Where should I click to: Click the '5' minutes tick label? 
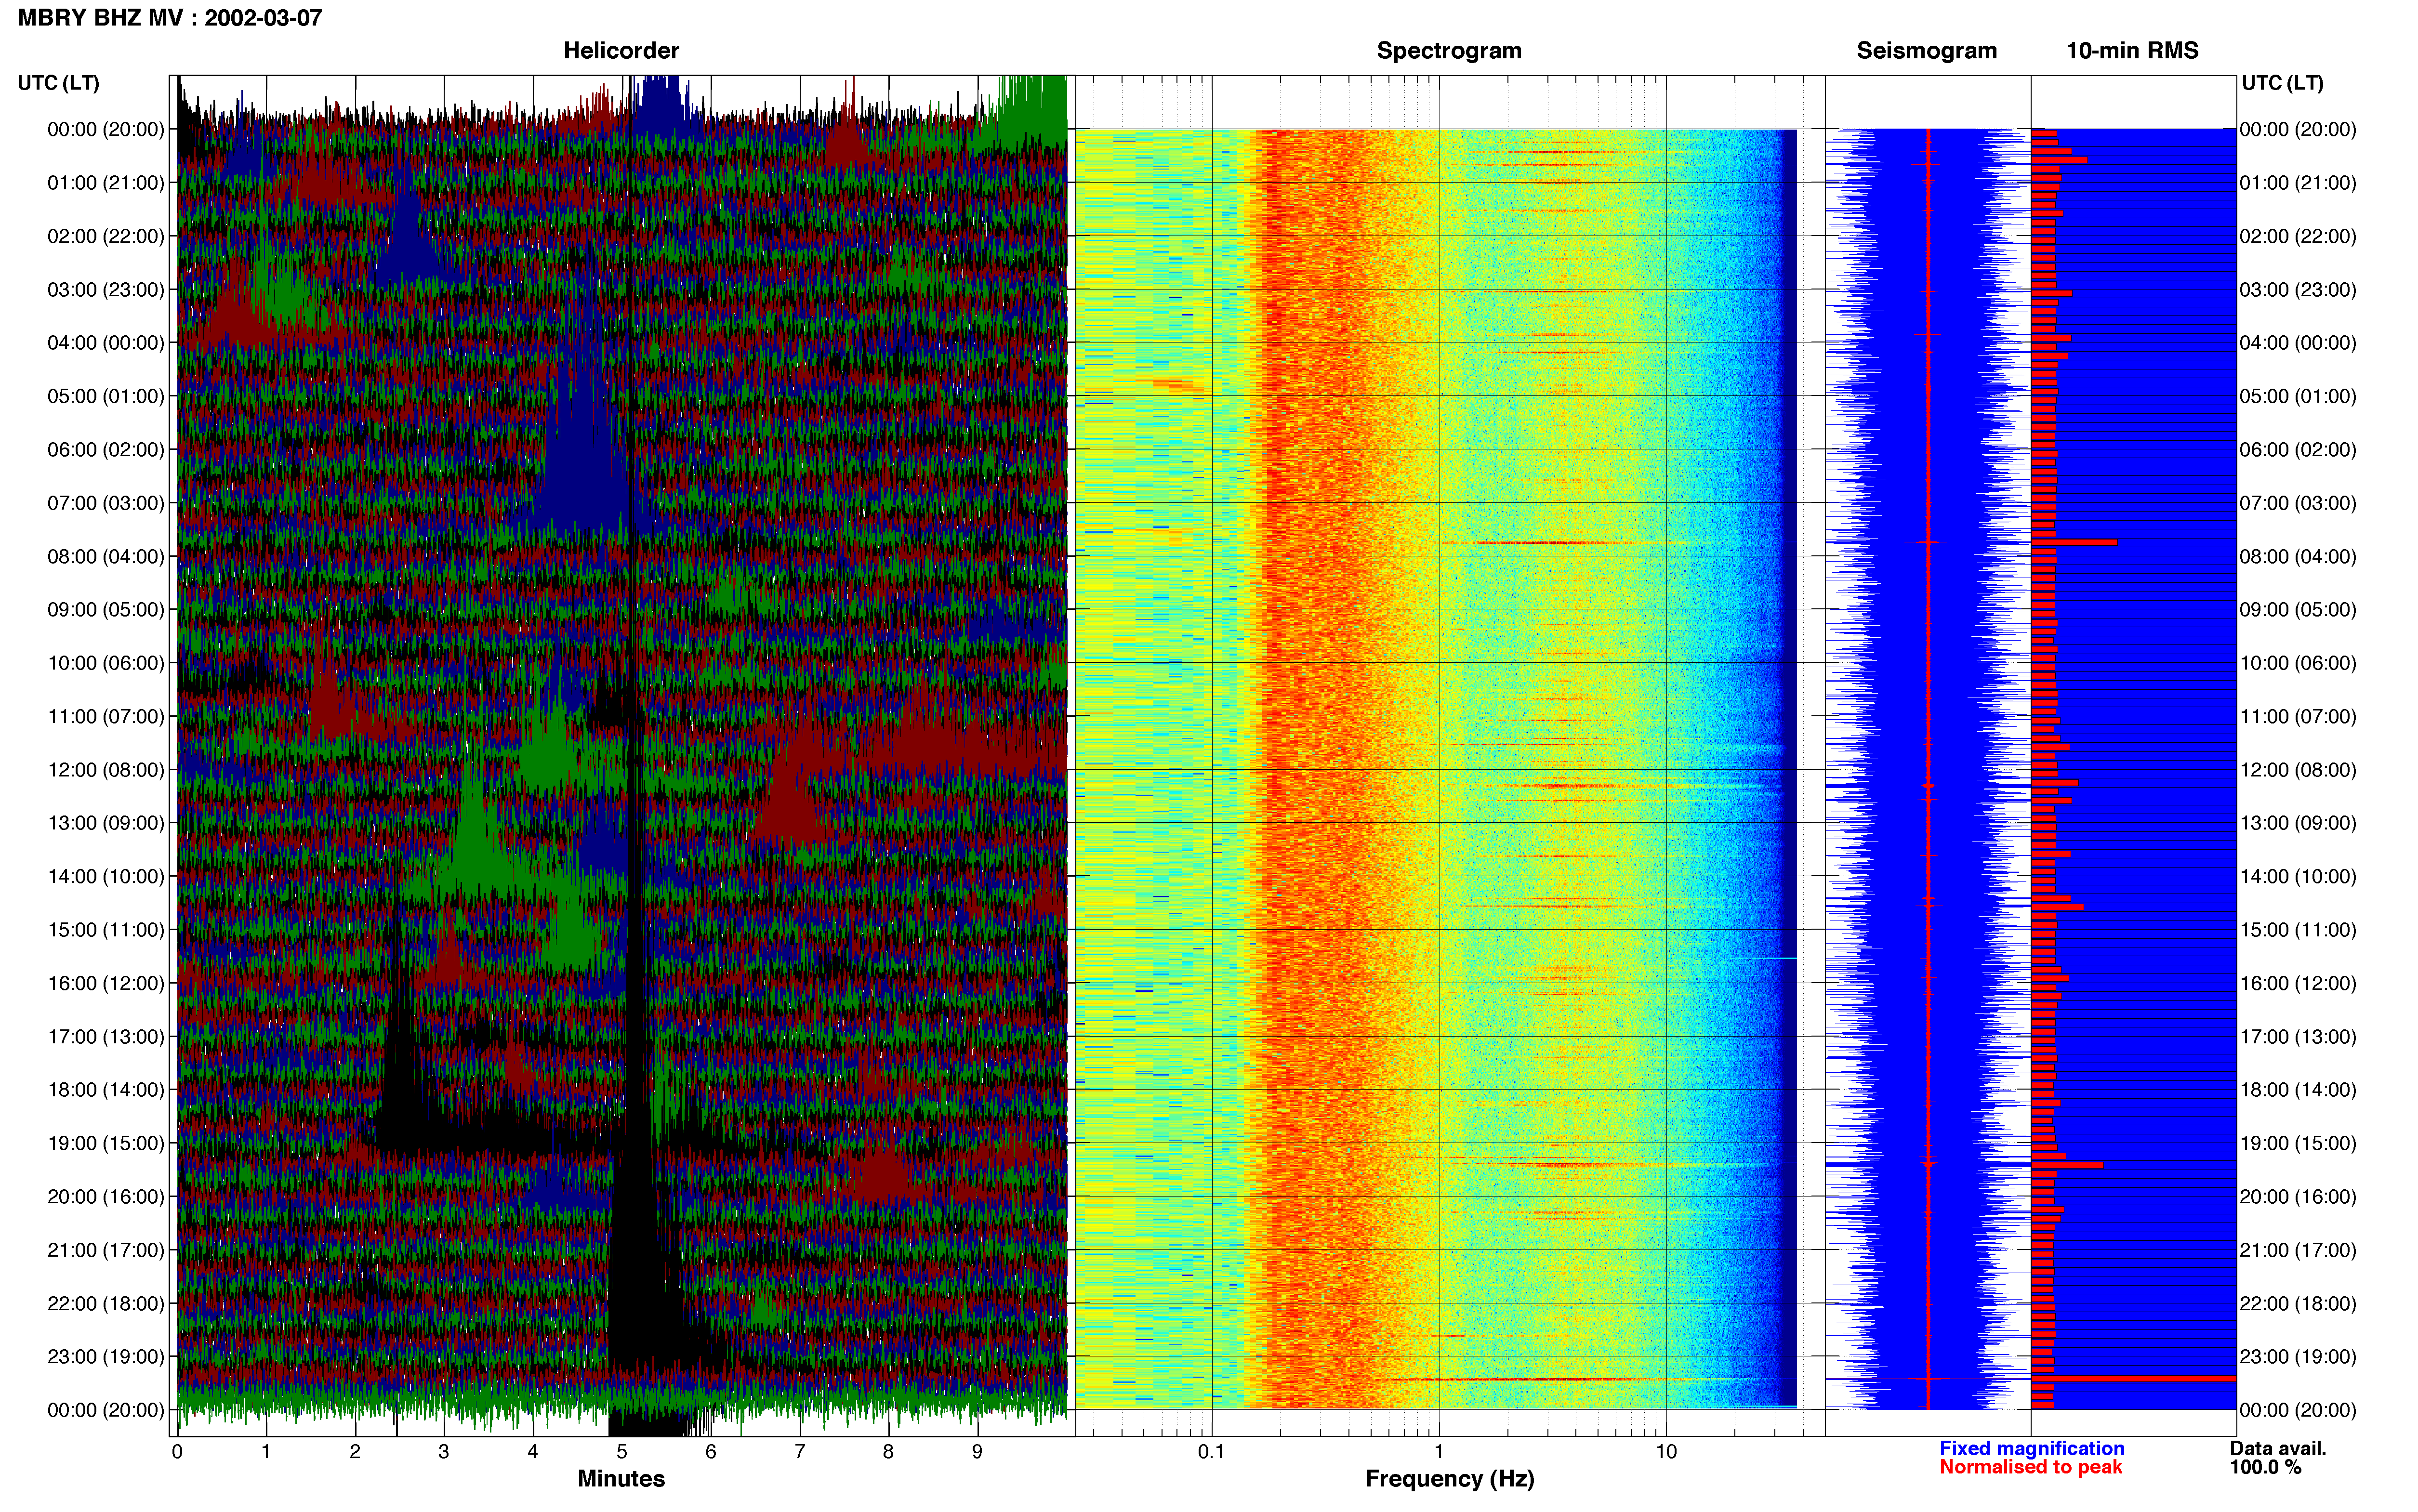tap(622, 1452)
